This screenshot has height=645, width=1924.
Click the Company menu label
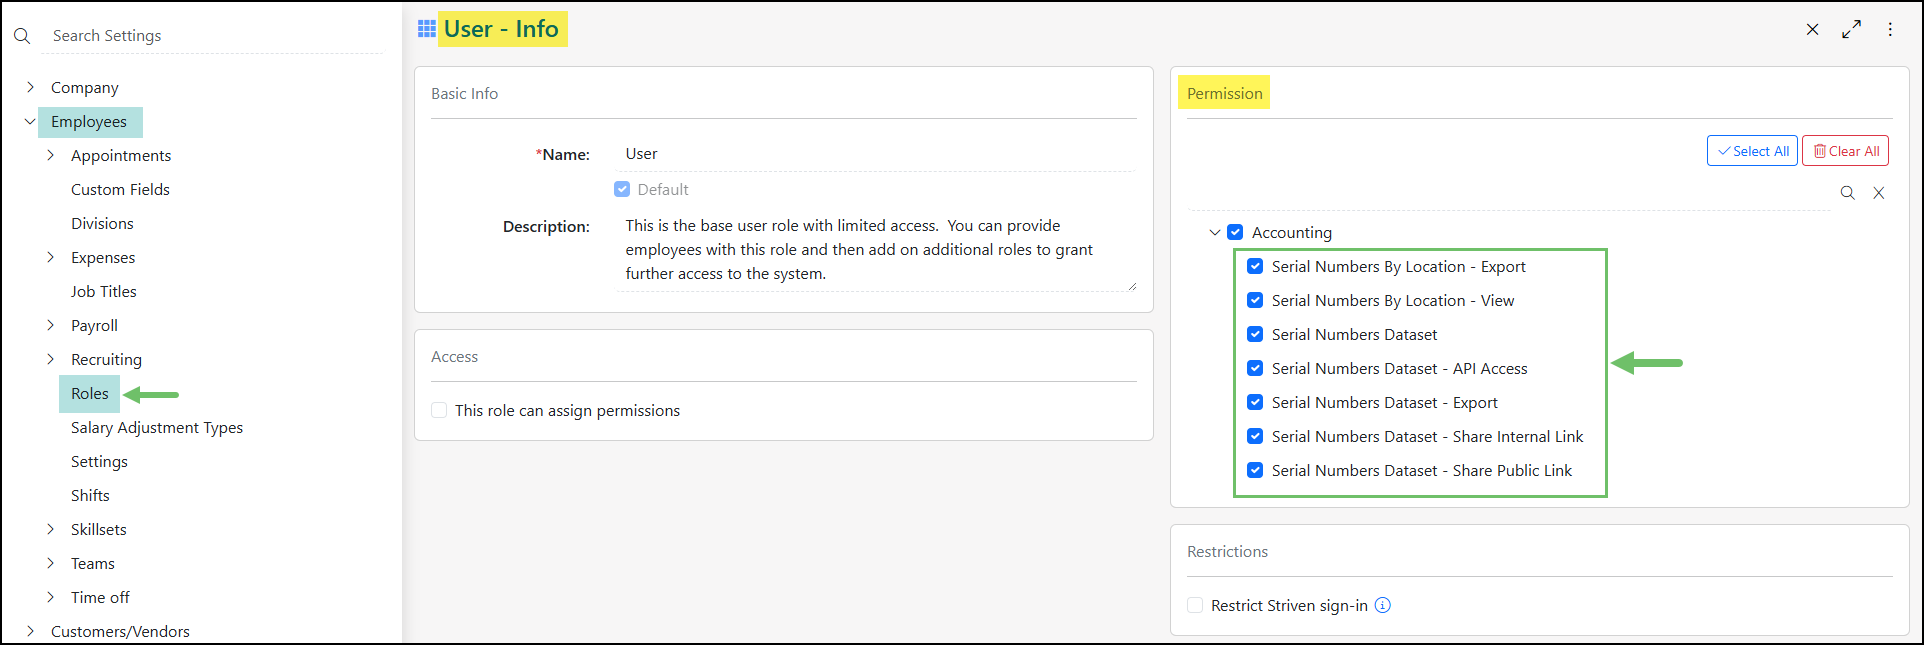(x=85, y=87)
